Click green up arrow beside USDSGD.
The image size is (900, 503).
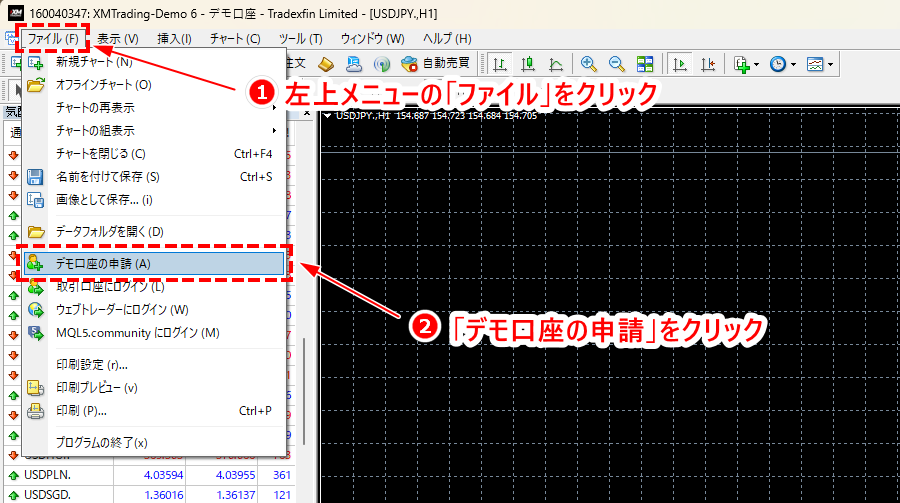pyautogui.click(x=14, y=495)
